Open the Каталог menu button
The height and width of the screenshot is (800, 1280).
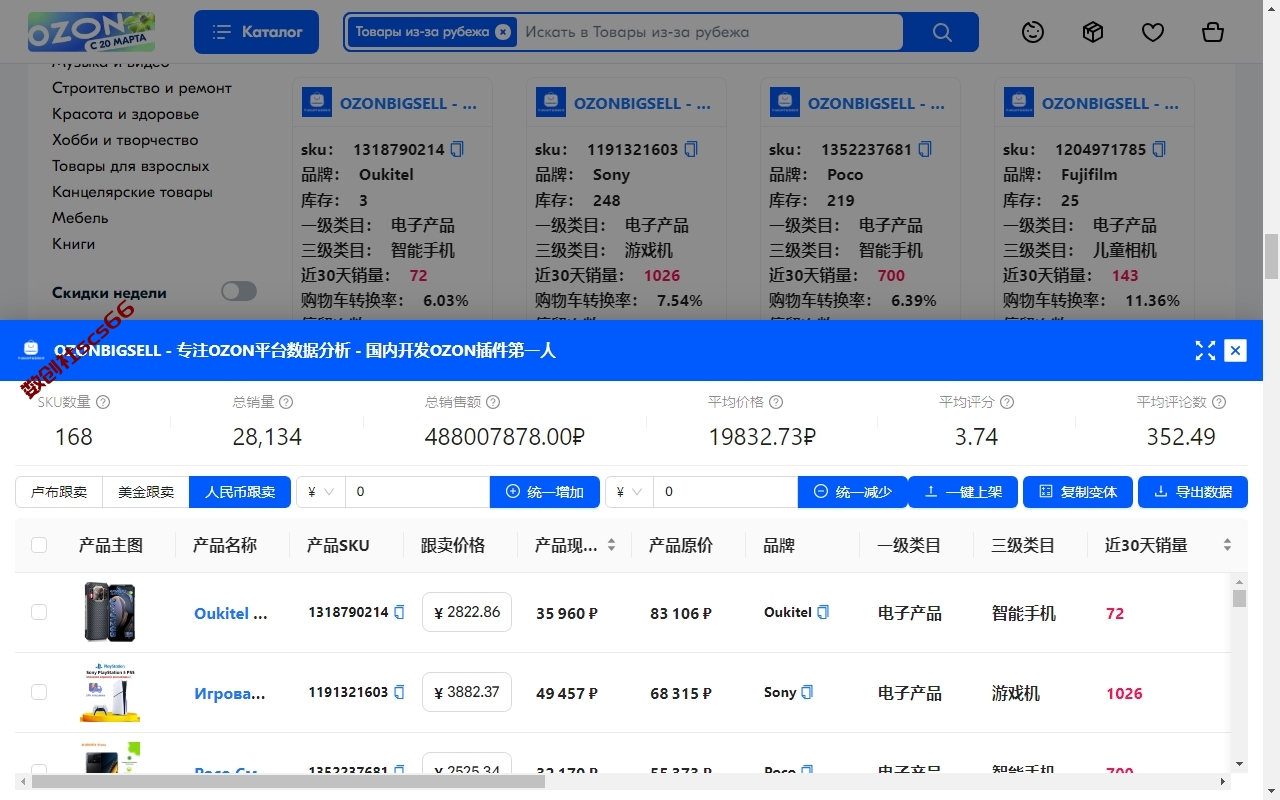(x=256, y=32)
